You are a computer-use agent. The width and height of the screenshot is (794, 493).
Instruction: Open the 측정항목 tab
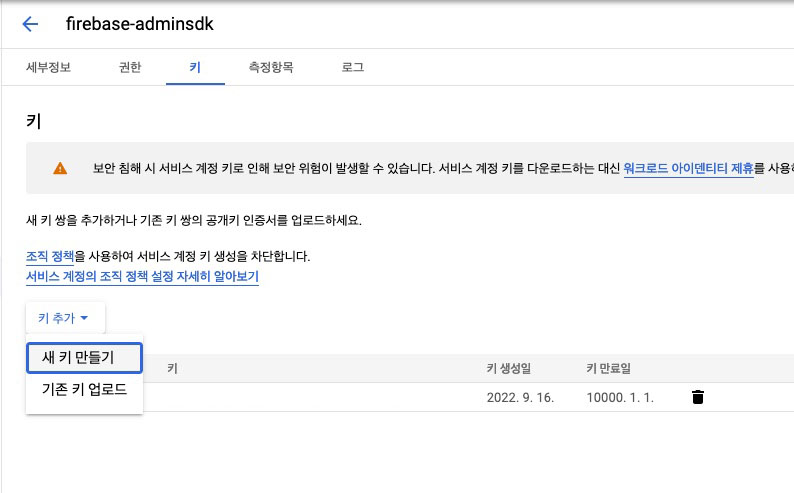coord(271,67)
